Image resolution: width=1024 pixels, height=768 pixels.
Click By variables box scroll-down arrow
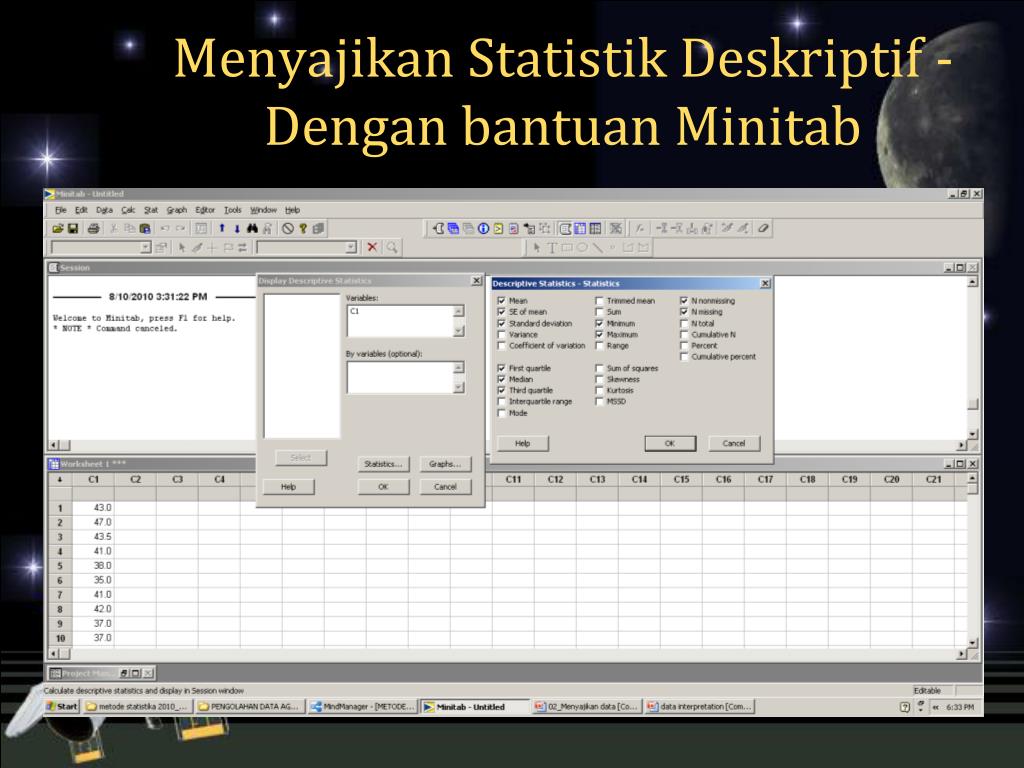[x=458, y=387]
